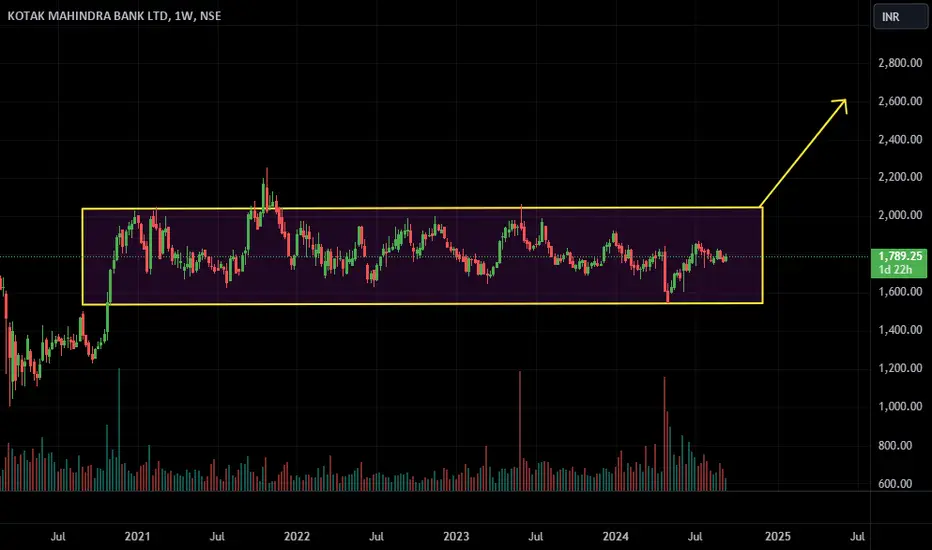Click the 1,000.00 price axis label
The width and height of the screenshot is (932, 550).
pos(900,406)
